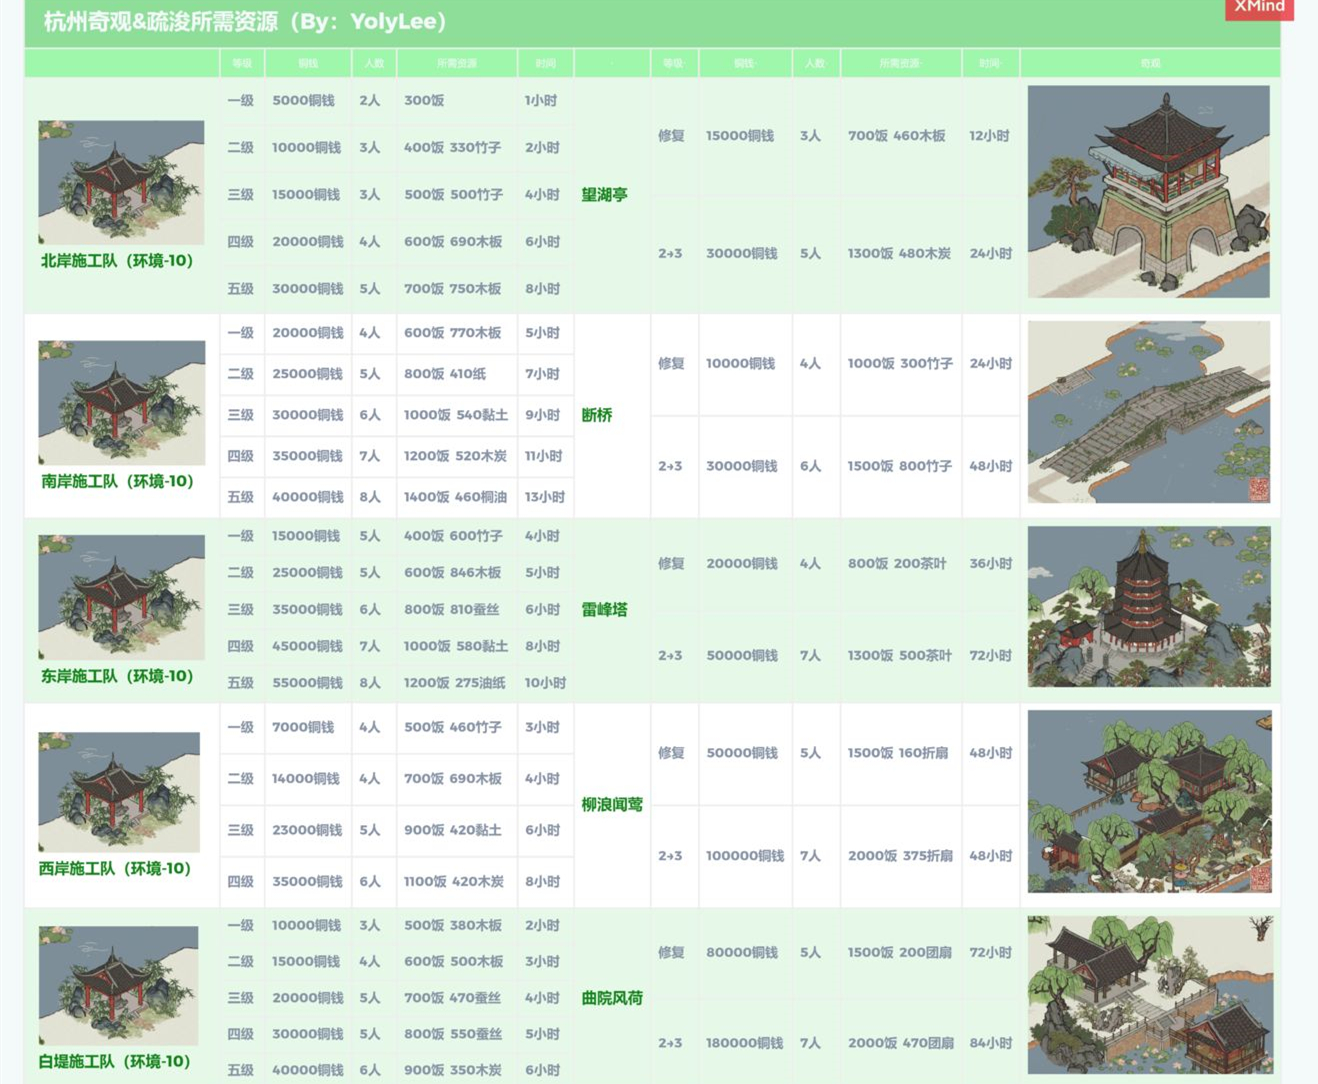View the 柳浪闻莺 wonder image
This screenshot has height=1084, width=1318.
click(x=1149, y=801)
